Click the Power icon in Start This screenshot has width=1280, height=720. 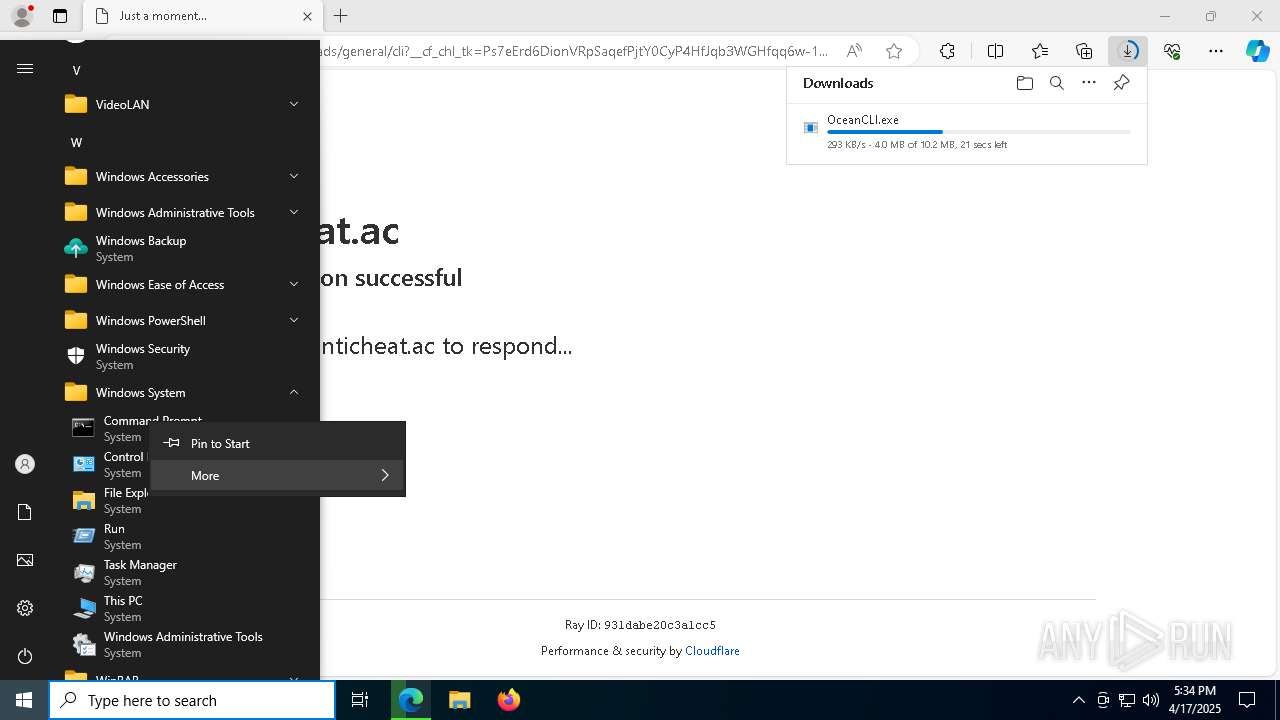pos(25,656)
